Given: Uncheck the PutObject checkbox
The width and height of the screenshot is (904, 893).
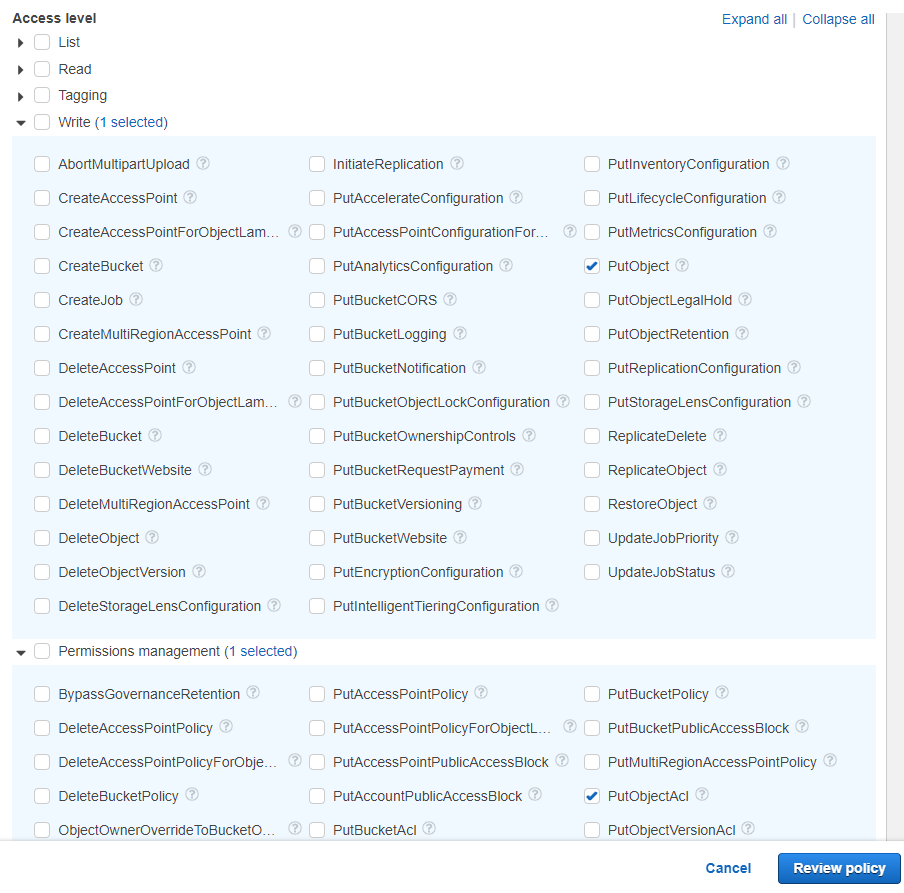Looking at the screenshot, I should (592, 266).
